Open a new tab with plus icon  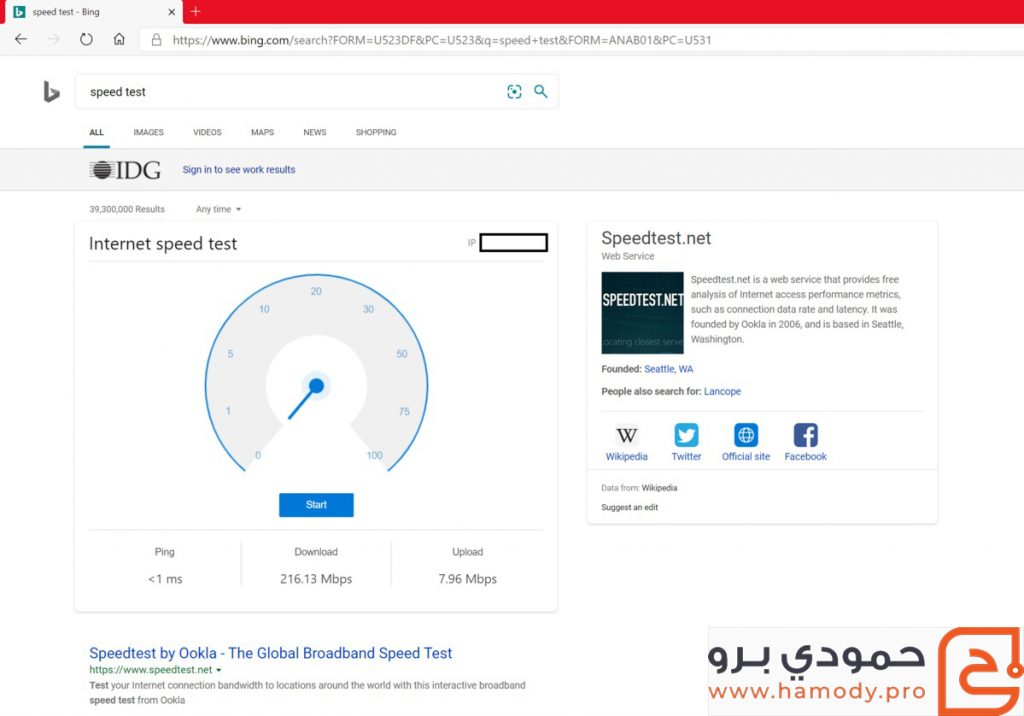tap(195, 11)
